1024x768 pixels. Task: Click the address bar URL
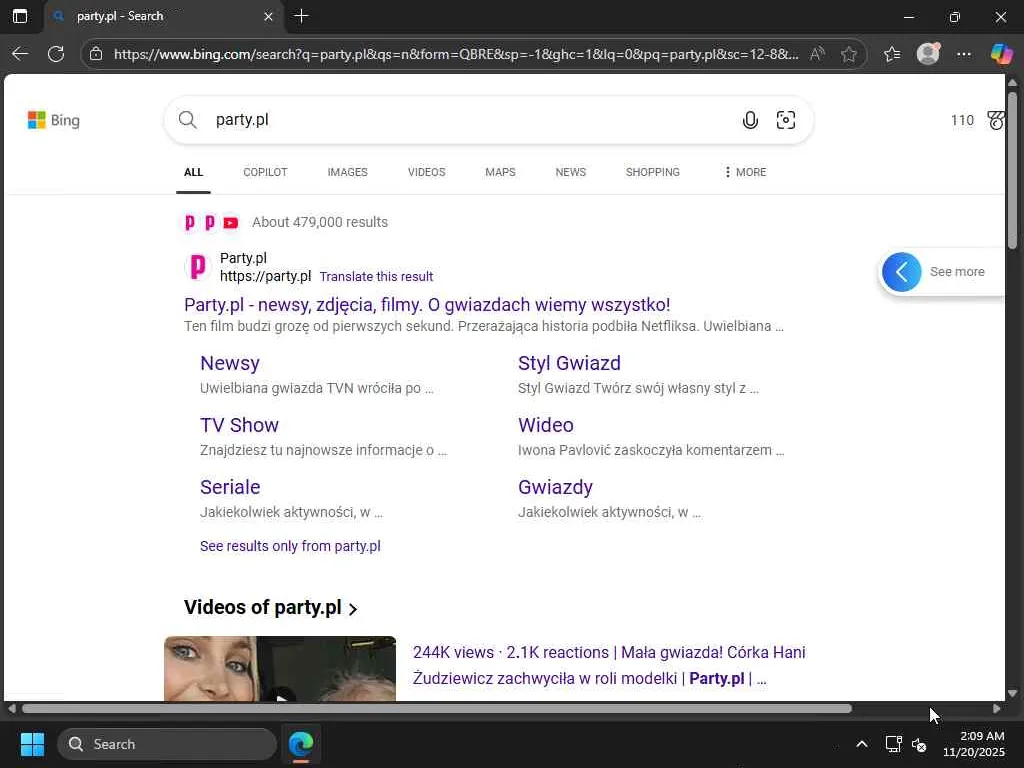click(x=455, y=54)
